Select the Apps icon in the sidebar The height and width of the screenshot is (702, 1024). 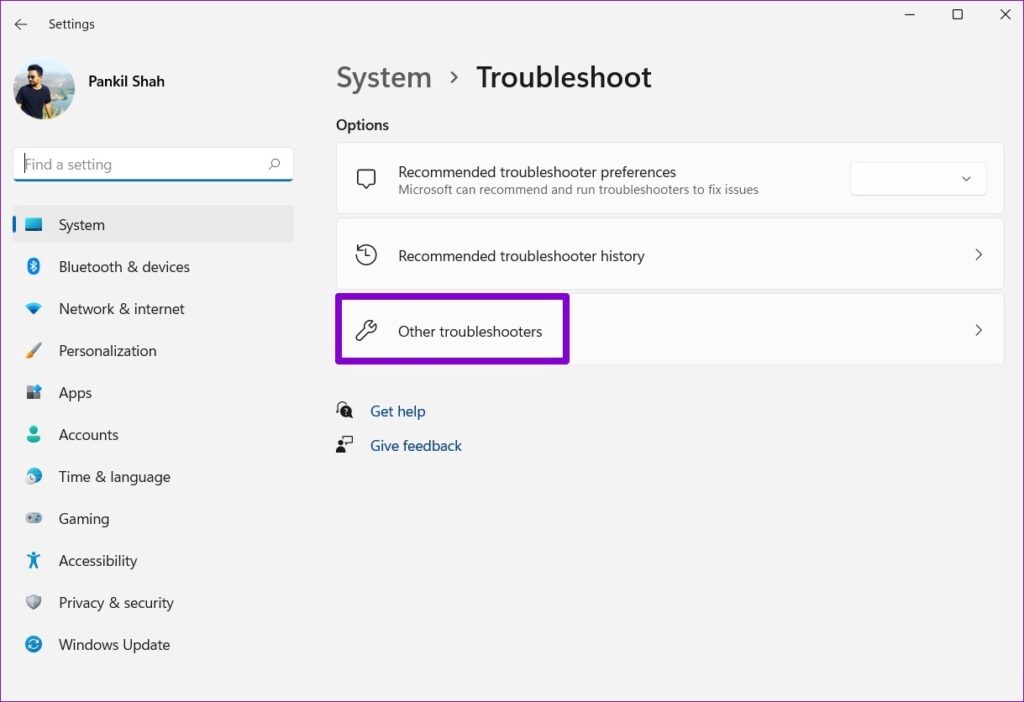34,393
